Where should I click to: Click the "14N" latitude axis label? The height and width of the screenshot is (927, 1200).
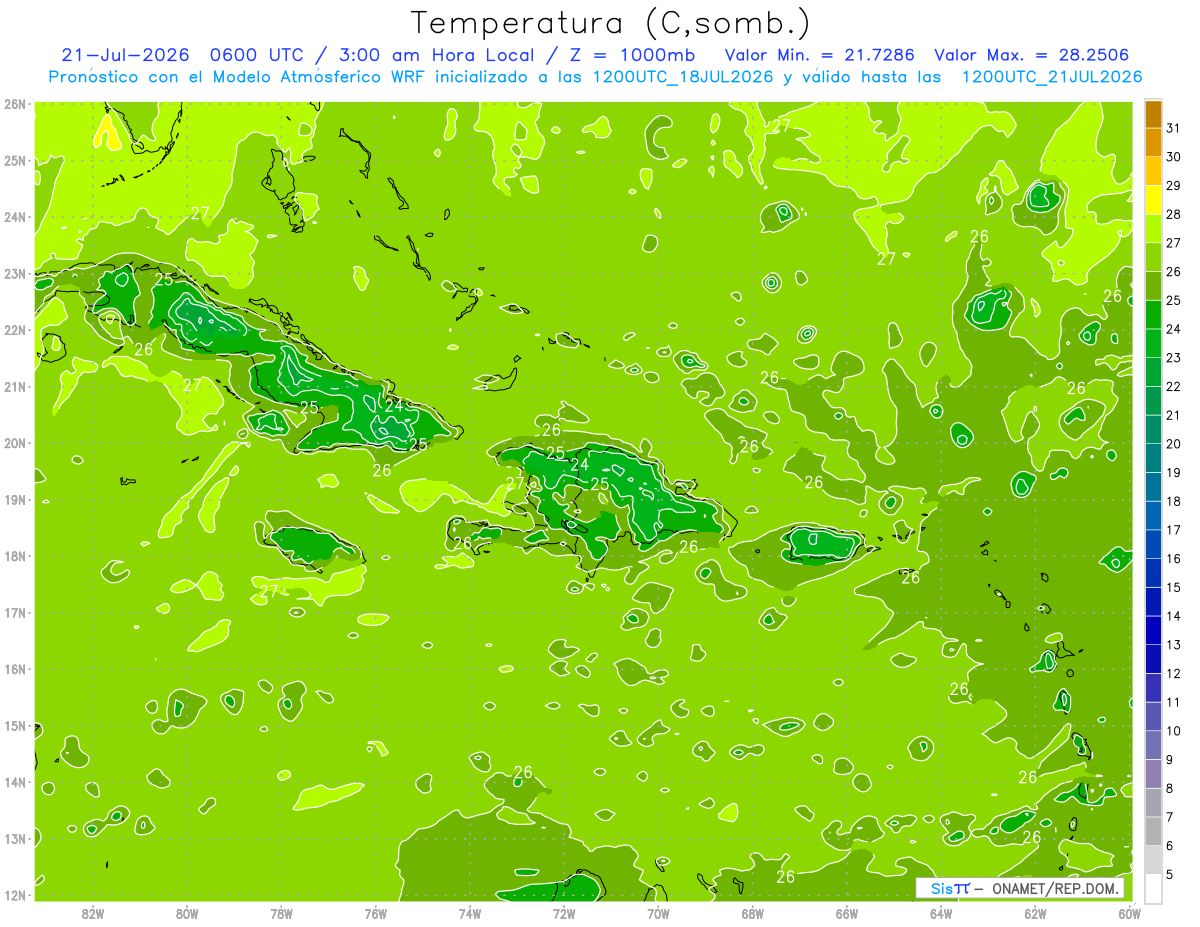pos(15,782)
